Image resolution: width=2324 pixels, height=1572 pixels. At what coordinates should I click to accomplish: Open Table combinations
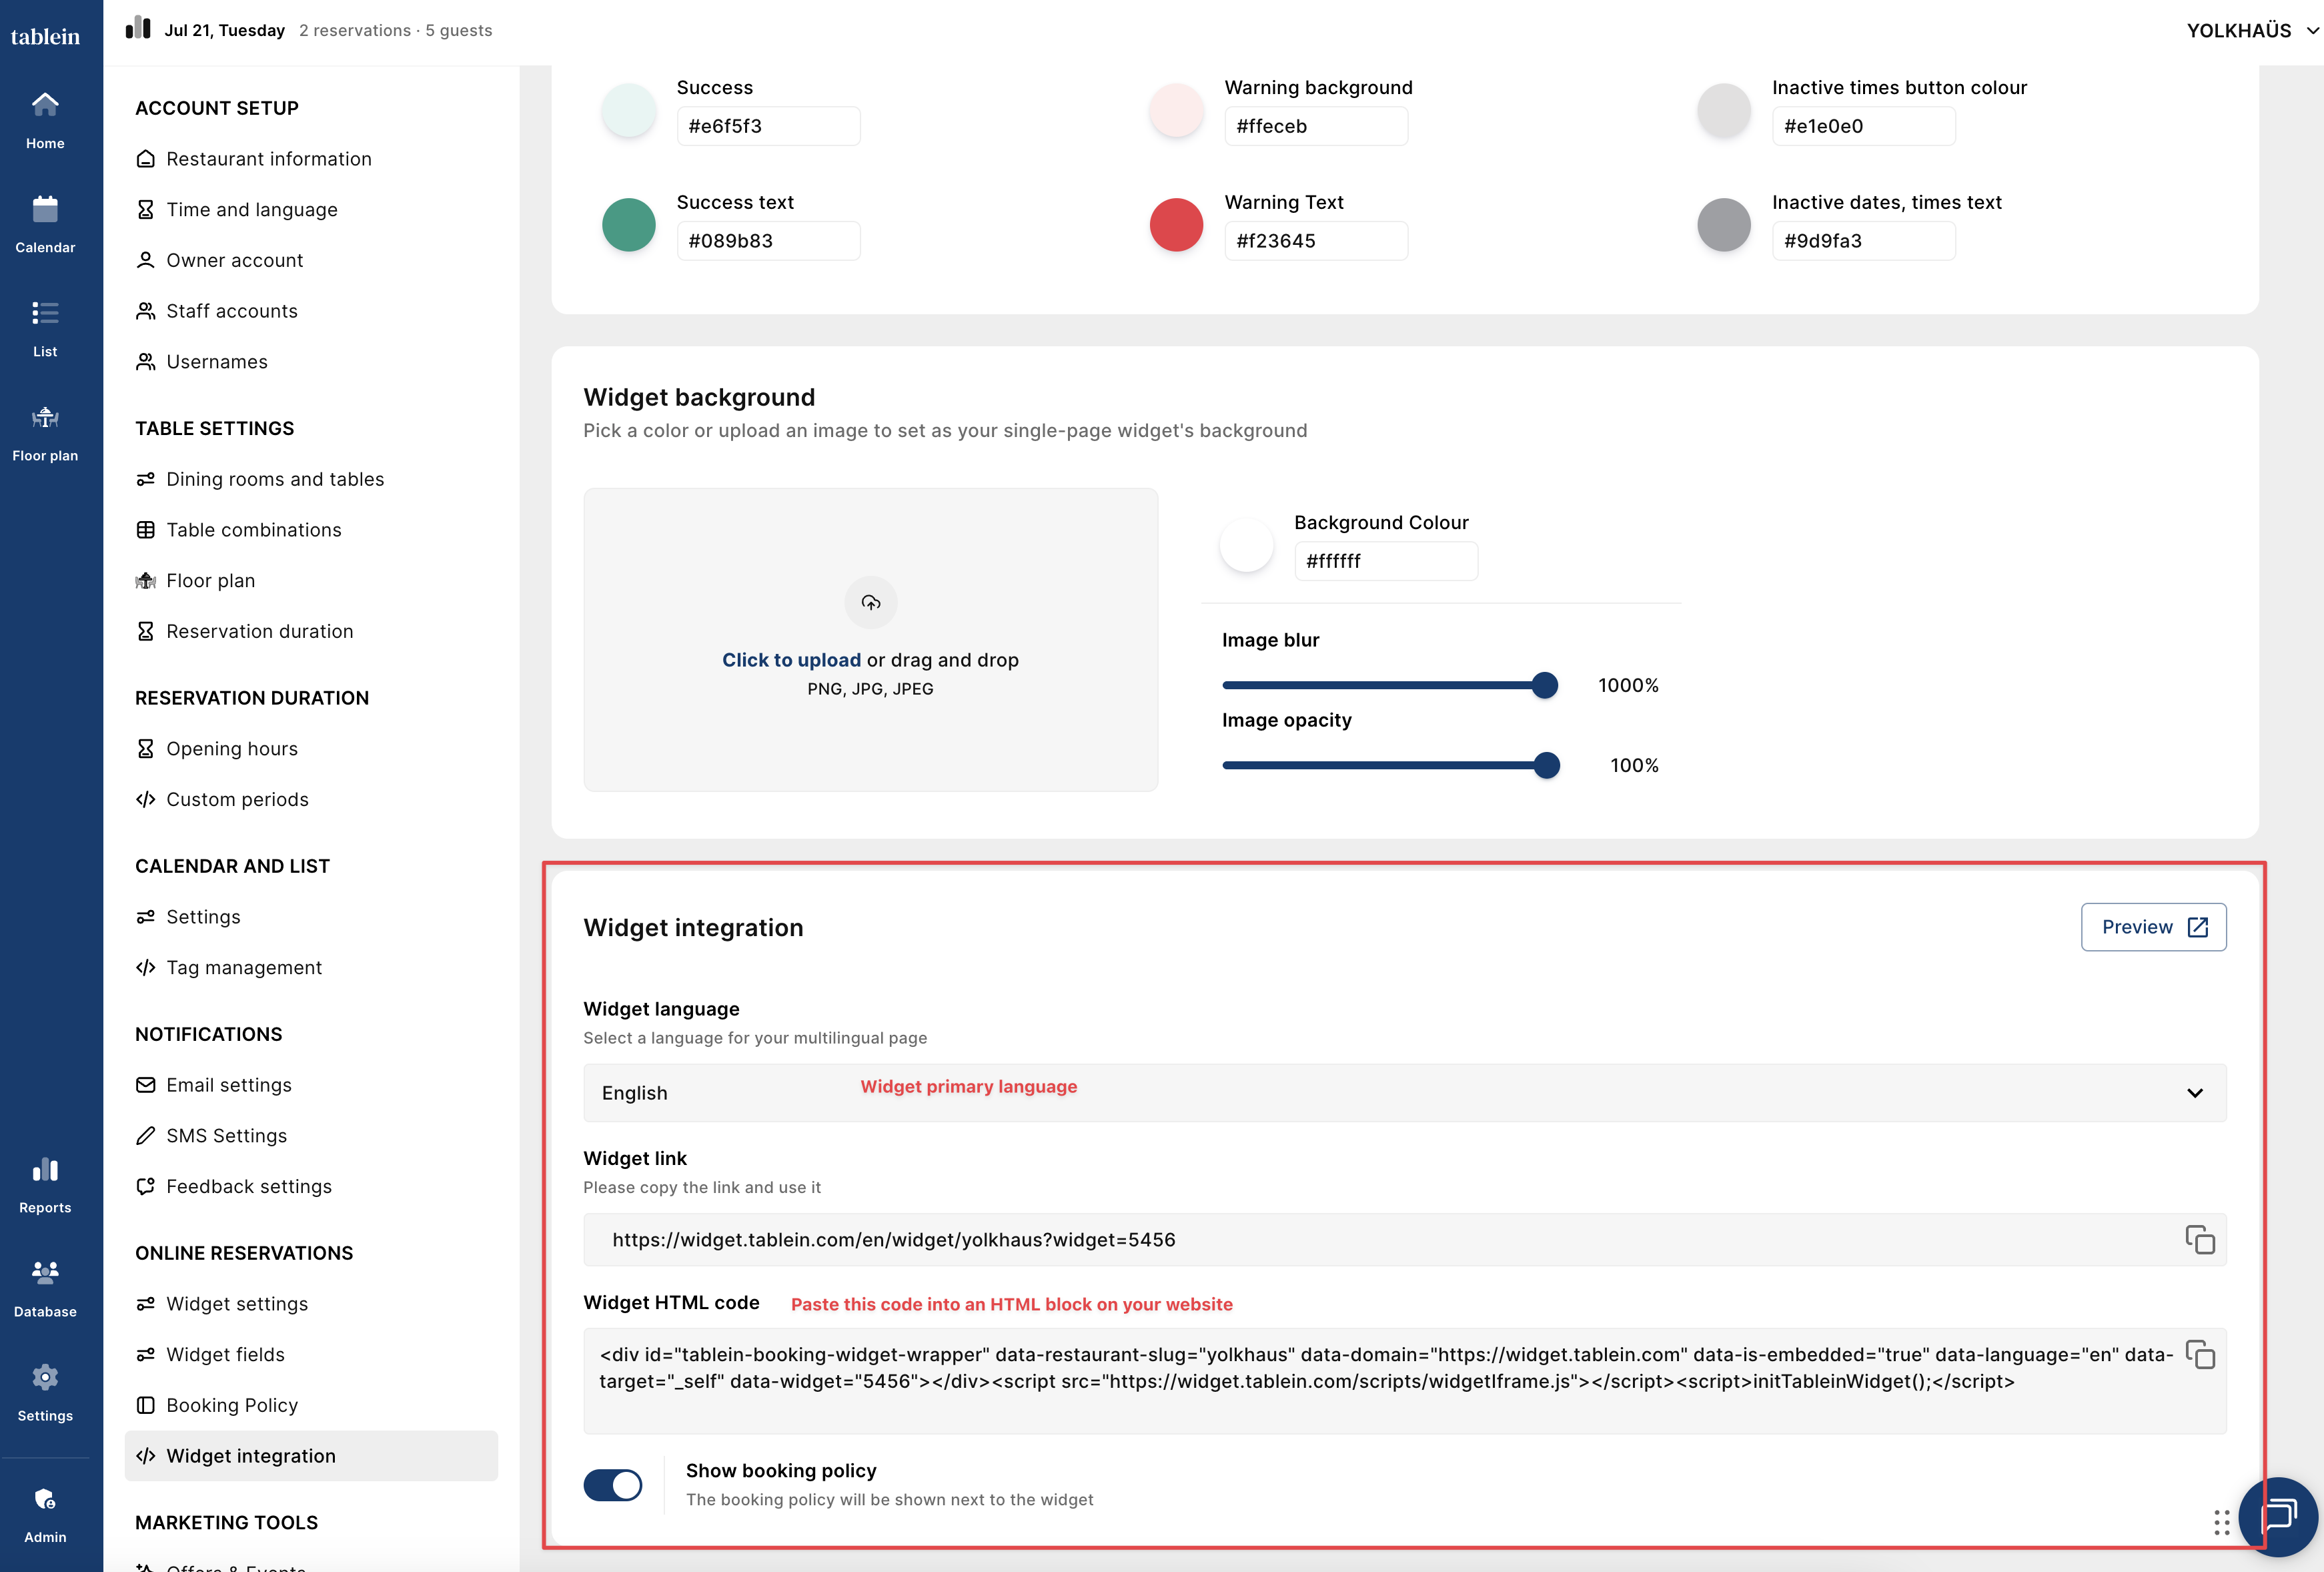[238, 530]
